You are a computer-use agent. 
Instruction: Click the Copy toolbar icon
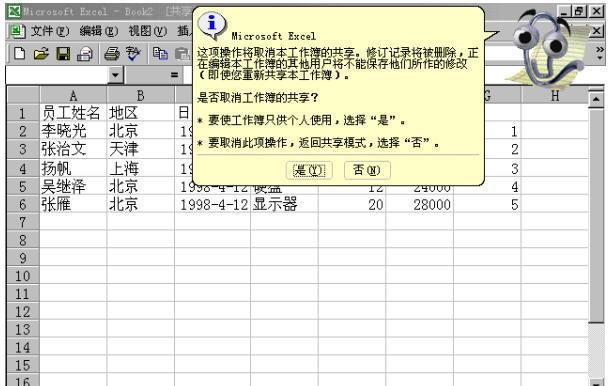tap(160, 53)
